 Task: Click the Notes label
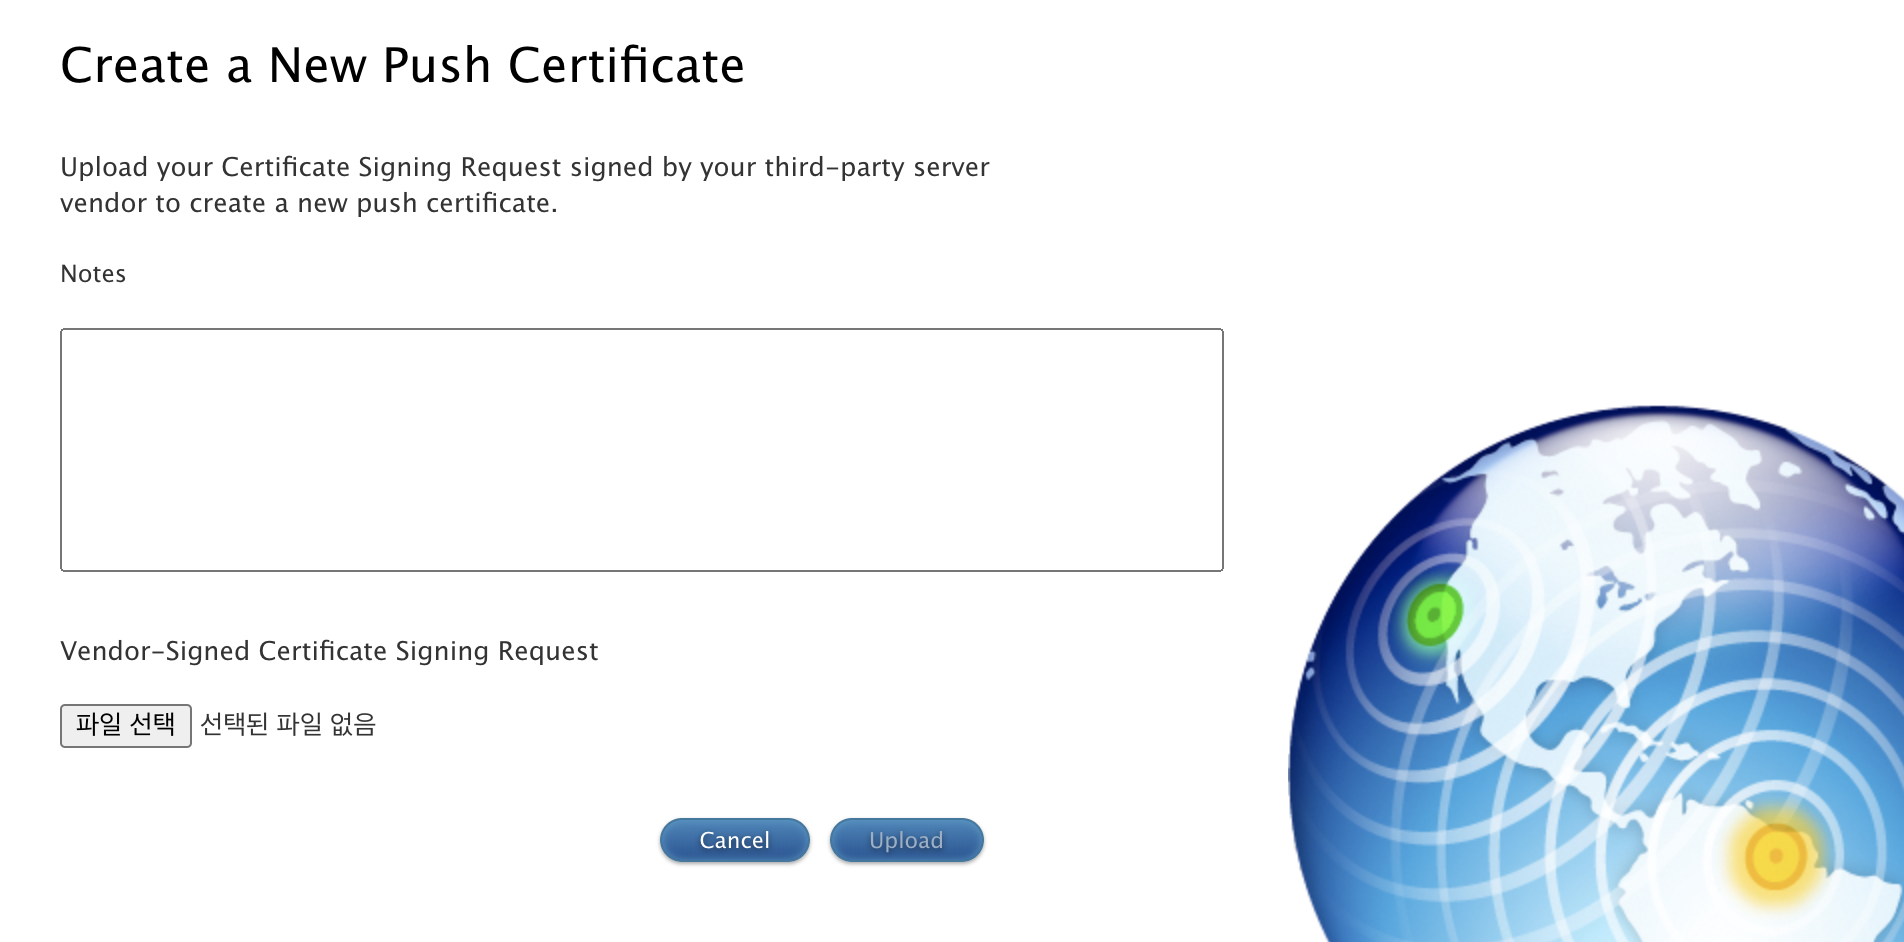[x=93, y=274]
